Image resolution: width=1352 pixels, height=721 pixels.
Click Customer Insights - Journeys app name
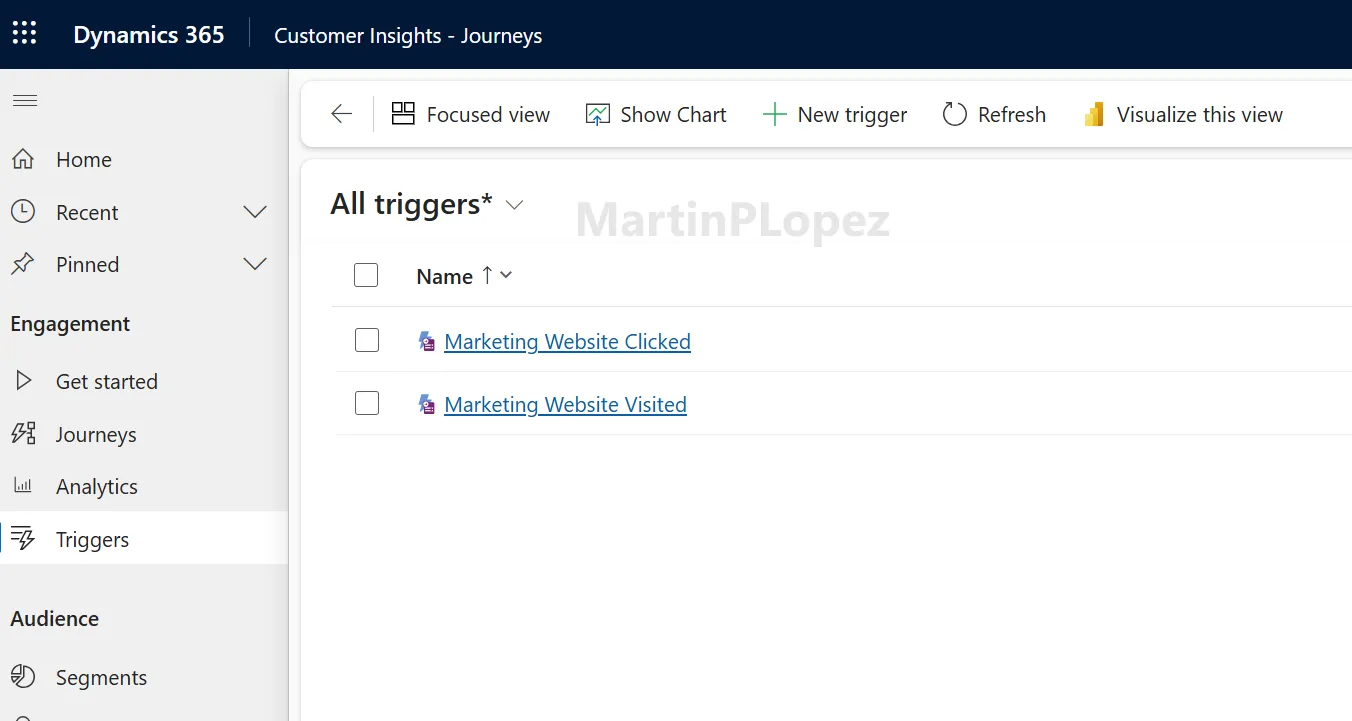[408, 36]
